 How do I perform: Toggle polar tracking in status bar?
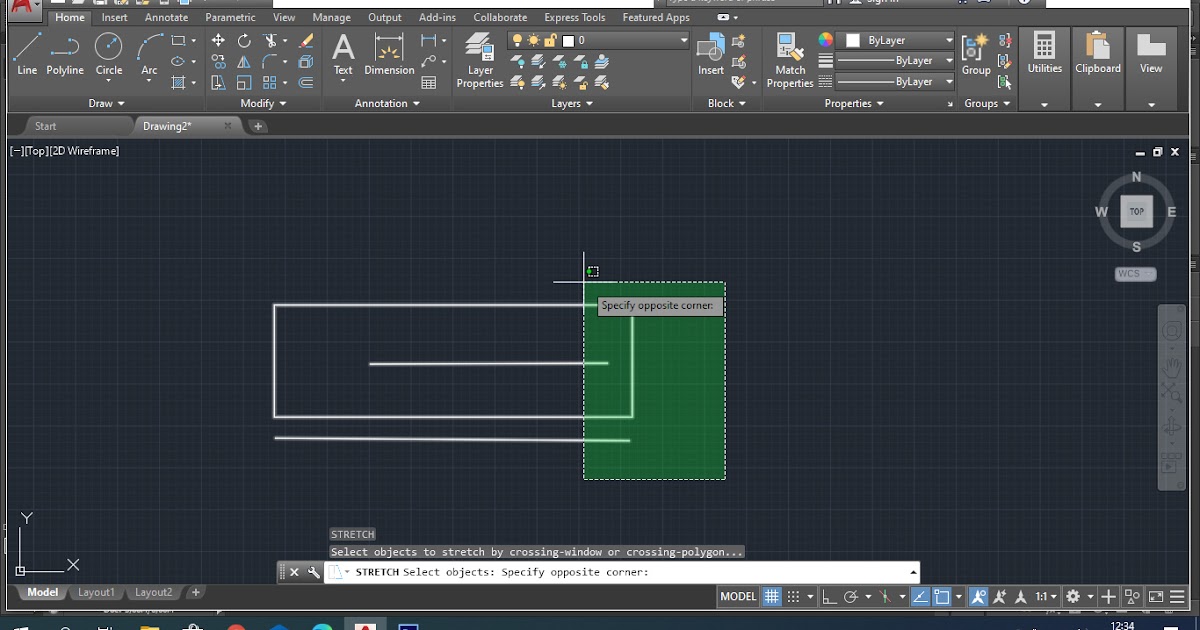pyautogui.click(x=851, y=597)
